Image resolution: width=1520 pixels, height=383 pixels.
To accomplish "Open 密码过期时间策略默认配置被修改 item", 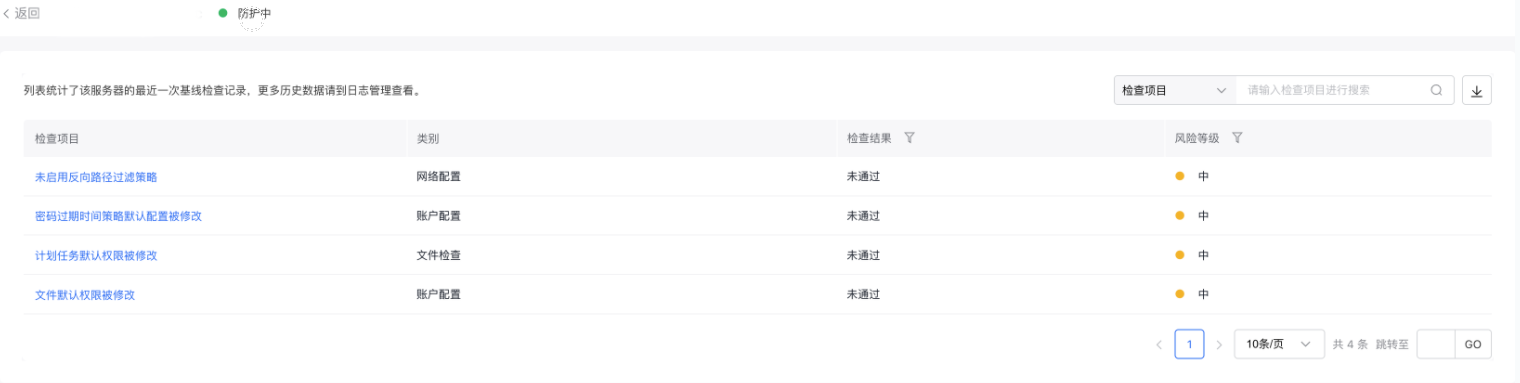I will tap(118, 216).
